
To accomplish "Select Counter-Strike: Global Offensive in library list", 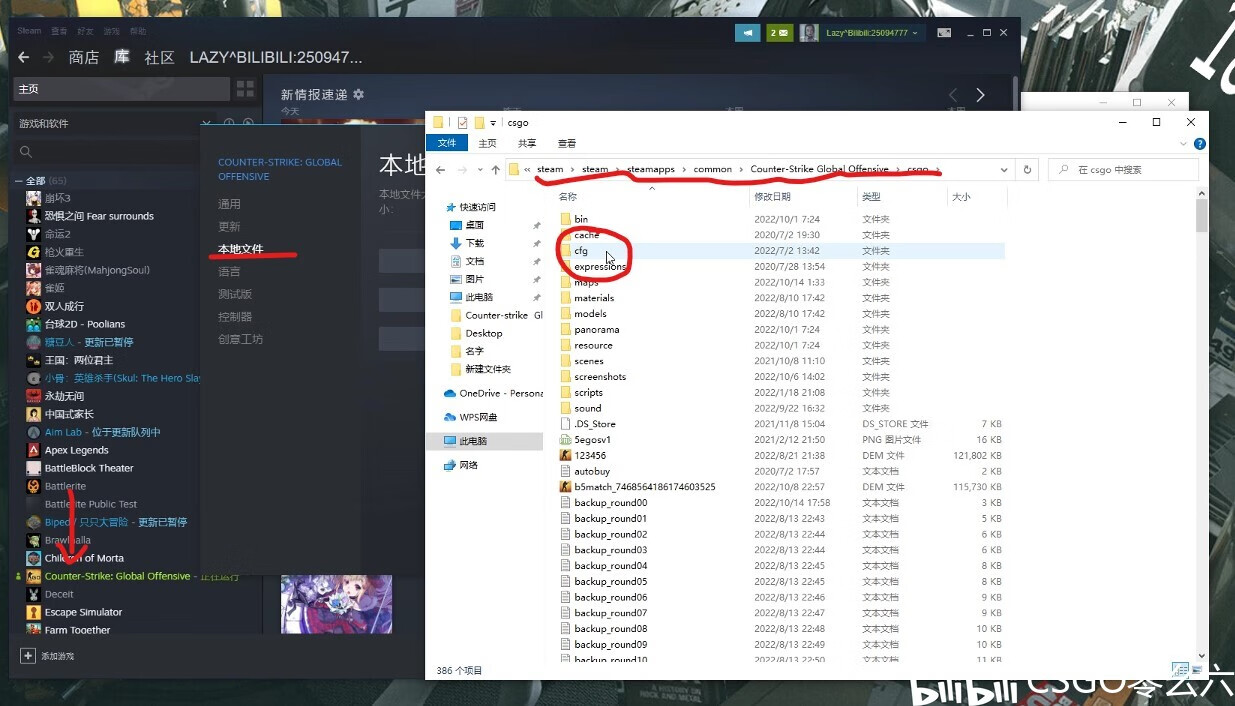I will point(117,576).
